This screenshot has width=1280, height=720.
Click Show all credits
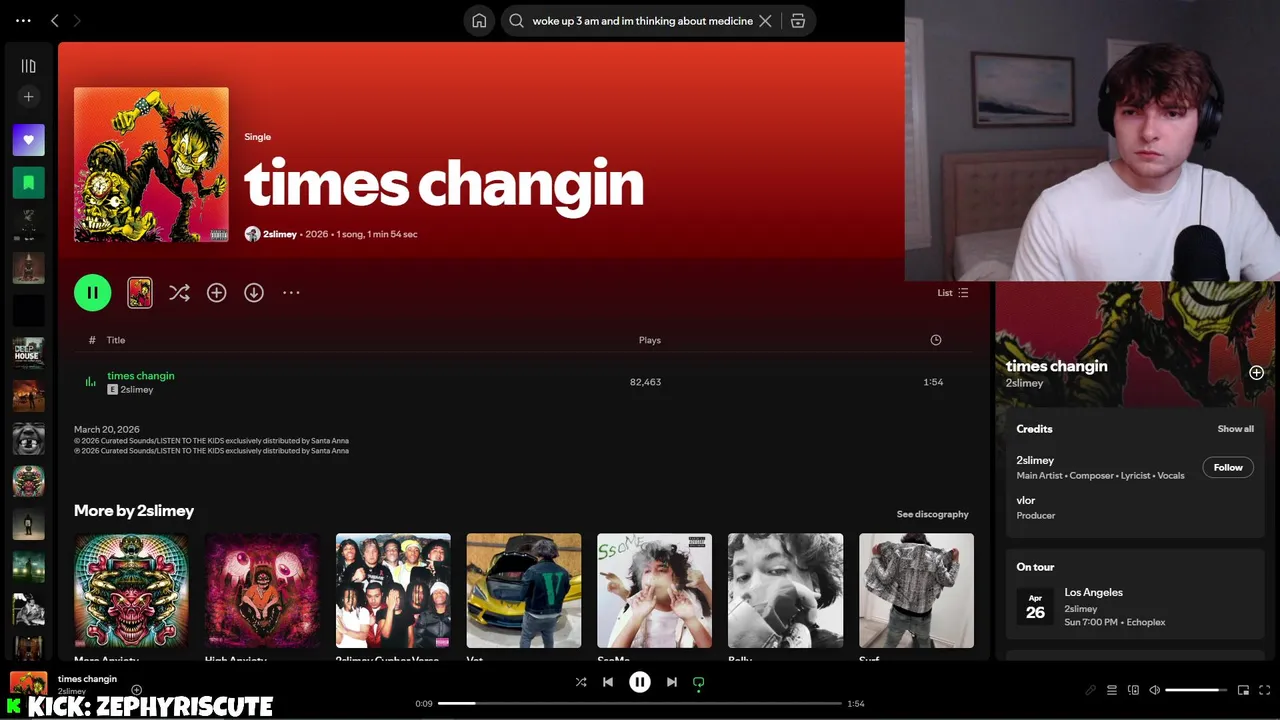1235,429
